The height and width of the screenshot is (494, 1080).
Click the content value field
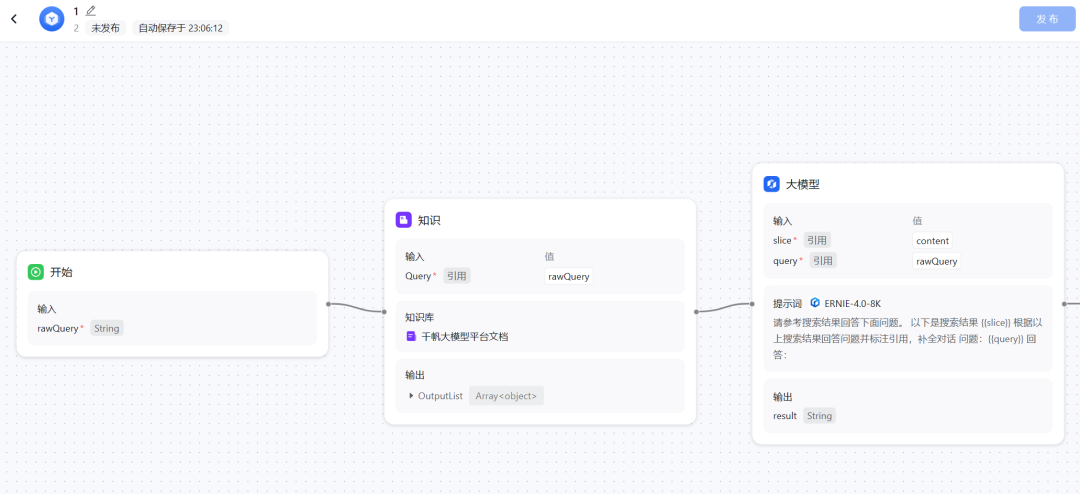(933, 240)
